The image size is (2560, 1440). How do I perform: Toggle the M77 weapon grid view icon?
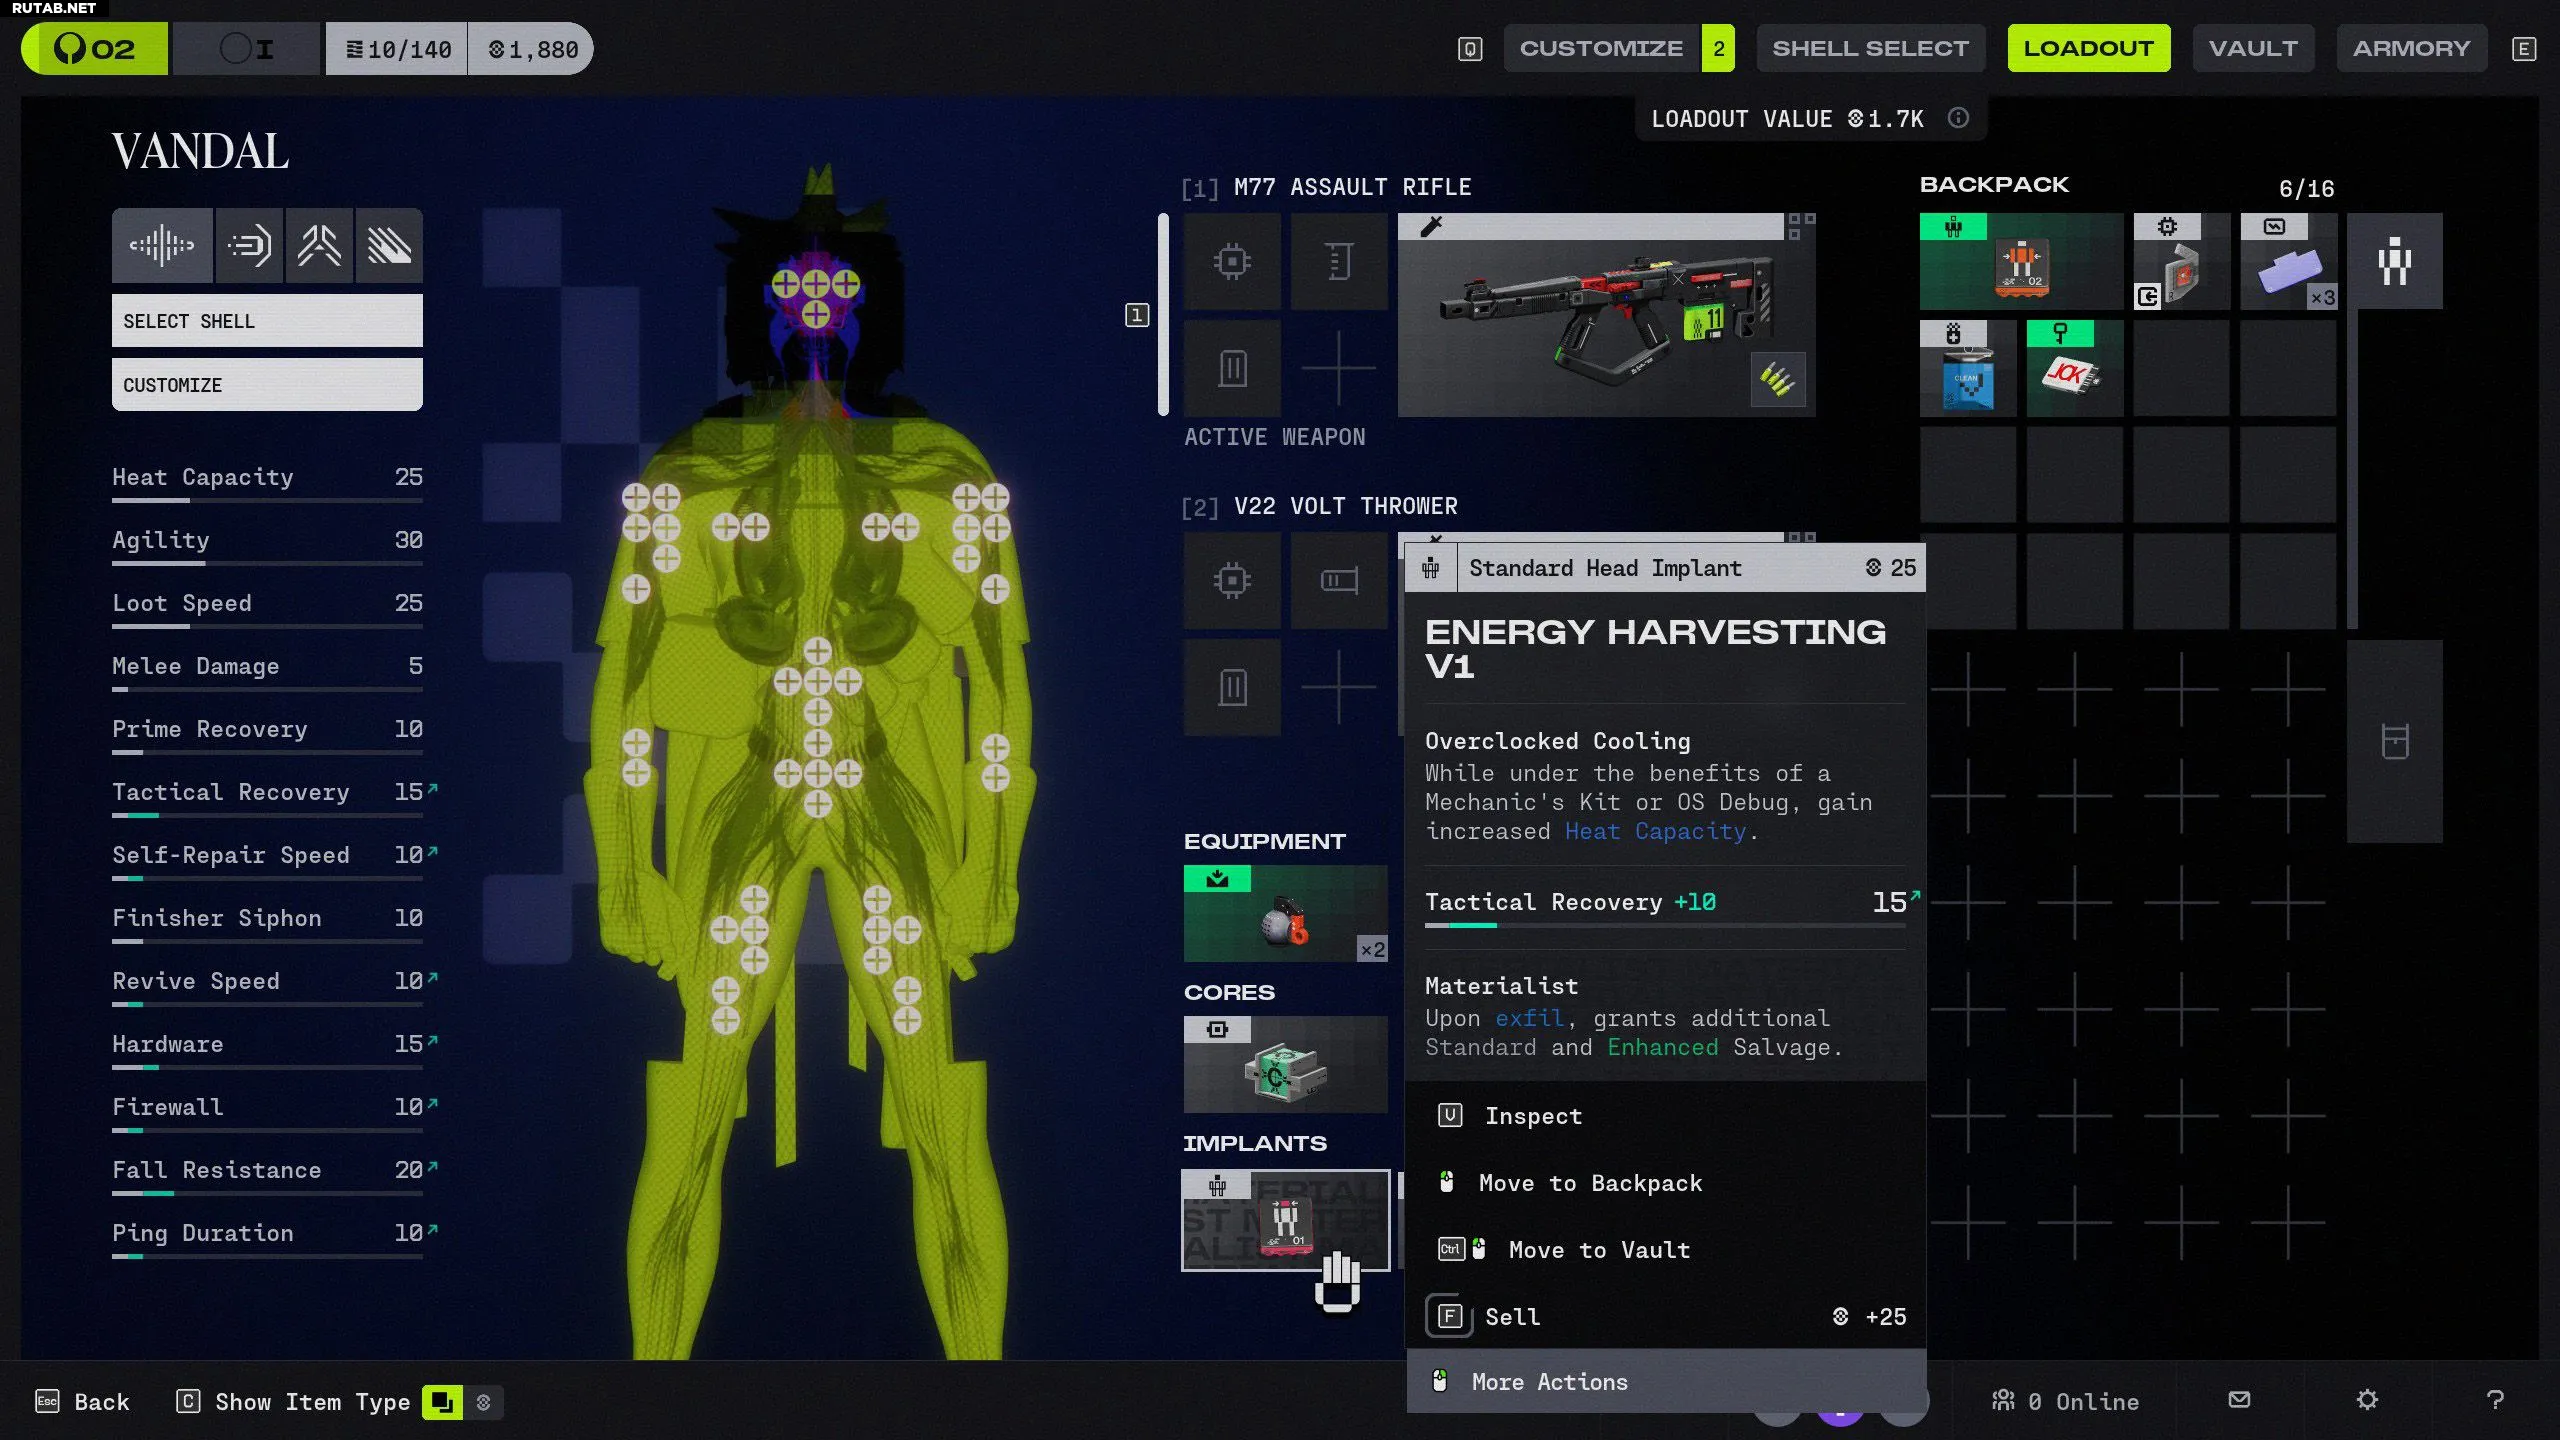[1801, 227]
